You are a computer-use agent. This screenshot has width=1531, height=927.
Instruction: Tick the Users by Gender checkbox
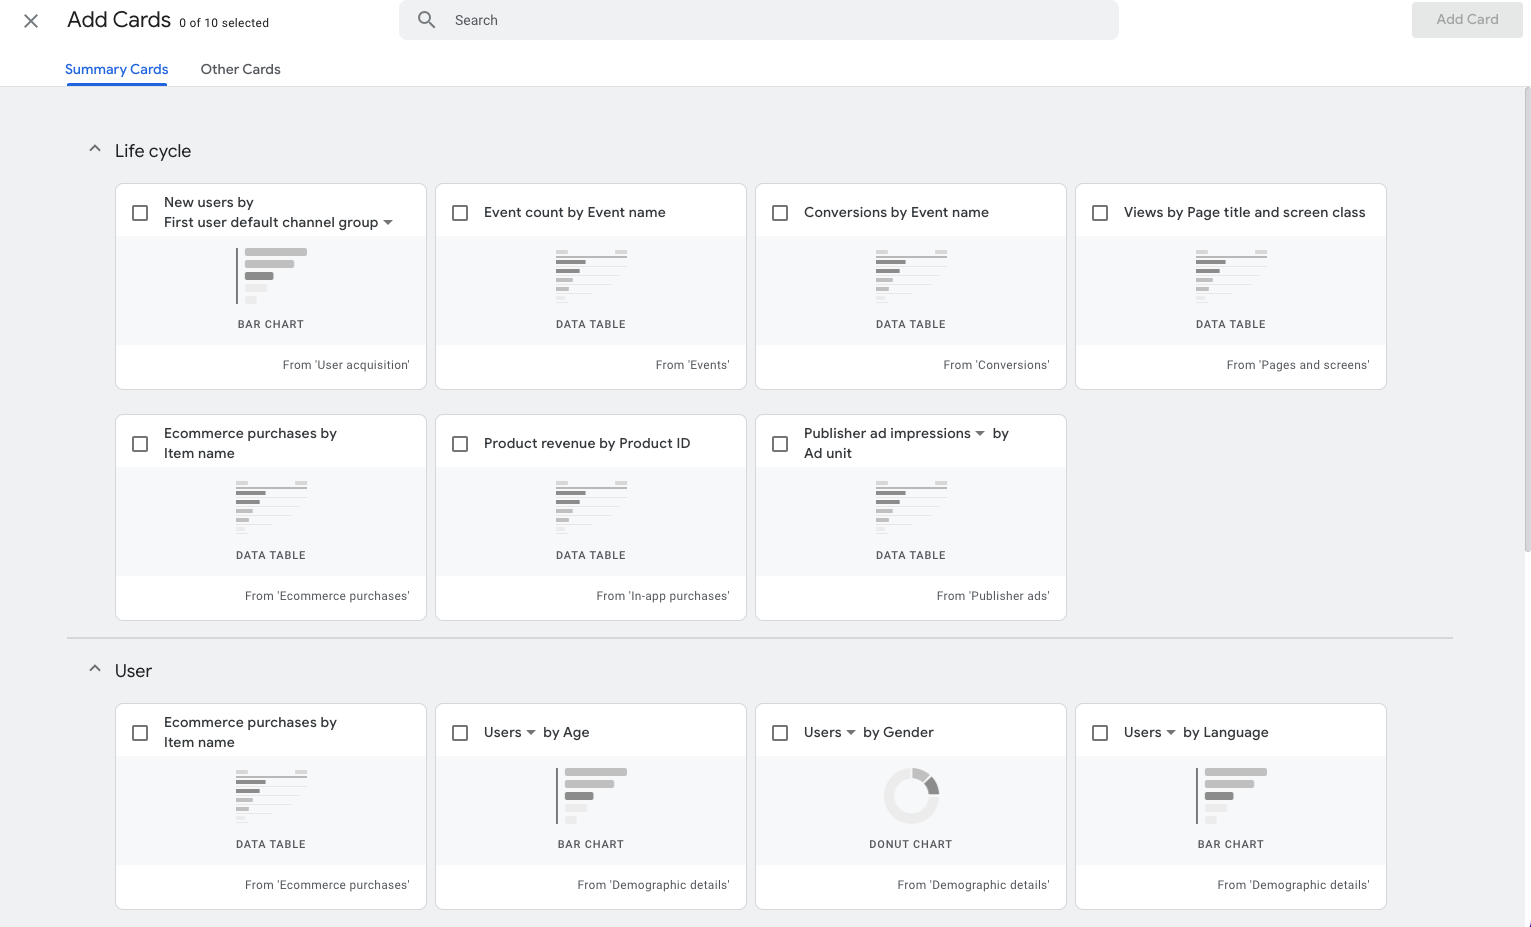click(x=780, y=733)
